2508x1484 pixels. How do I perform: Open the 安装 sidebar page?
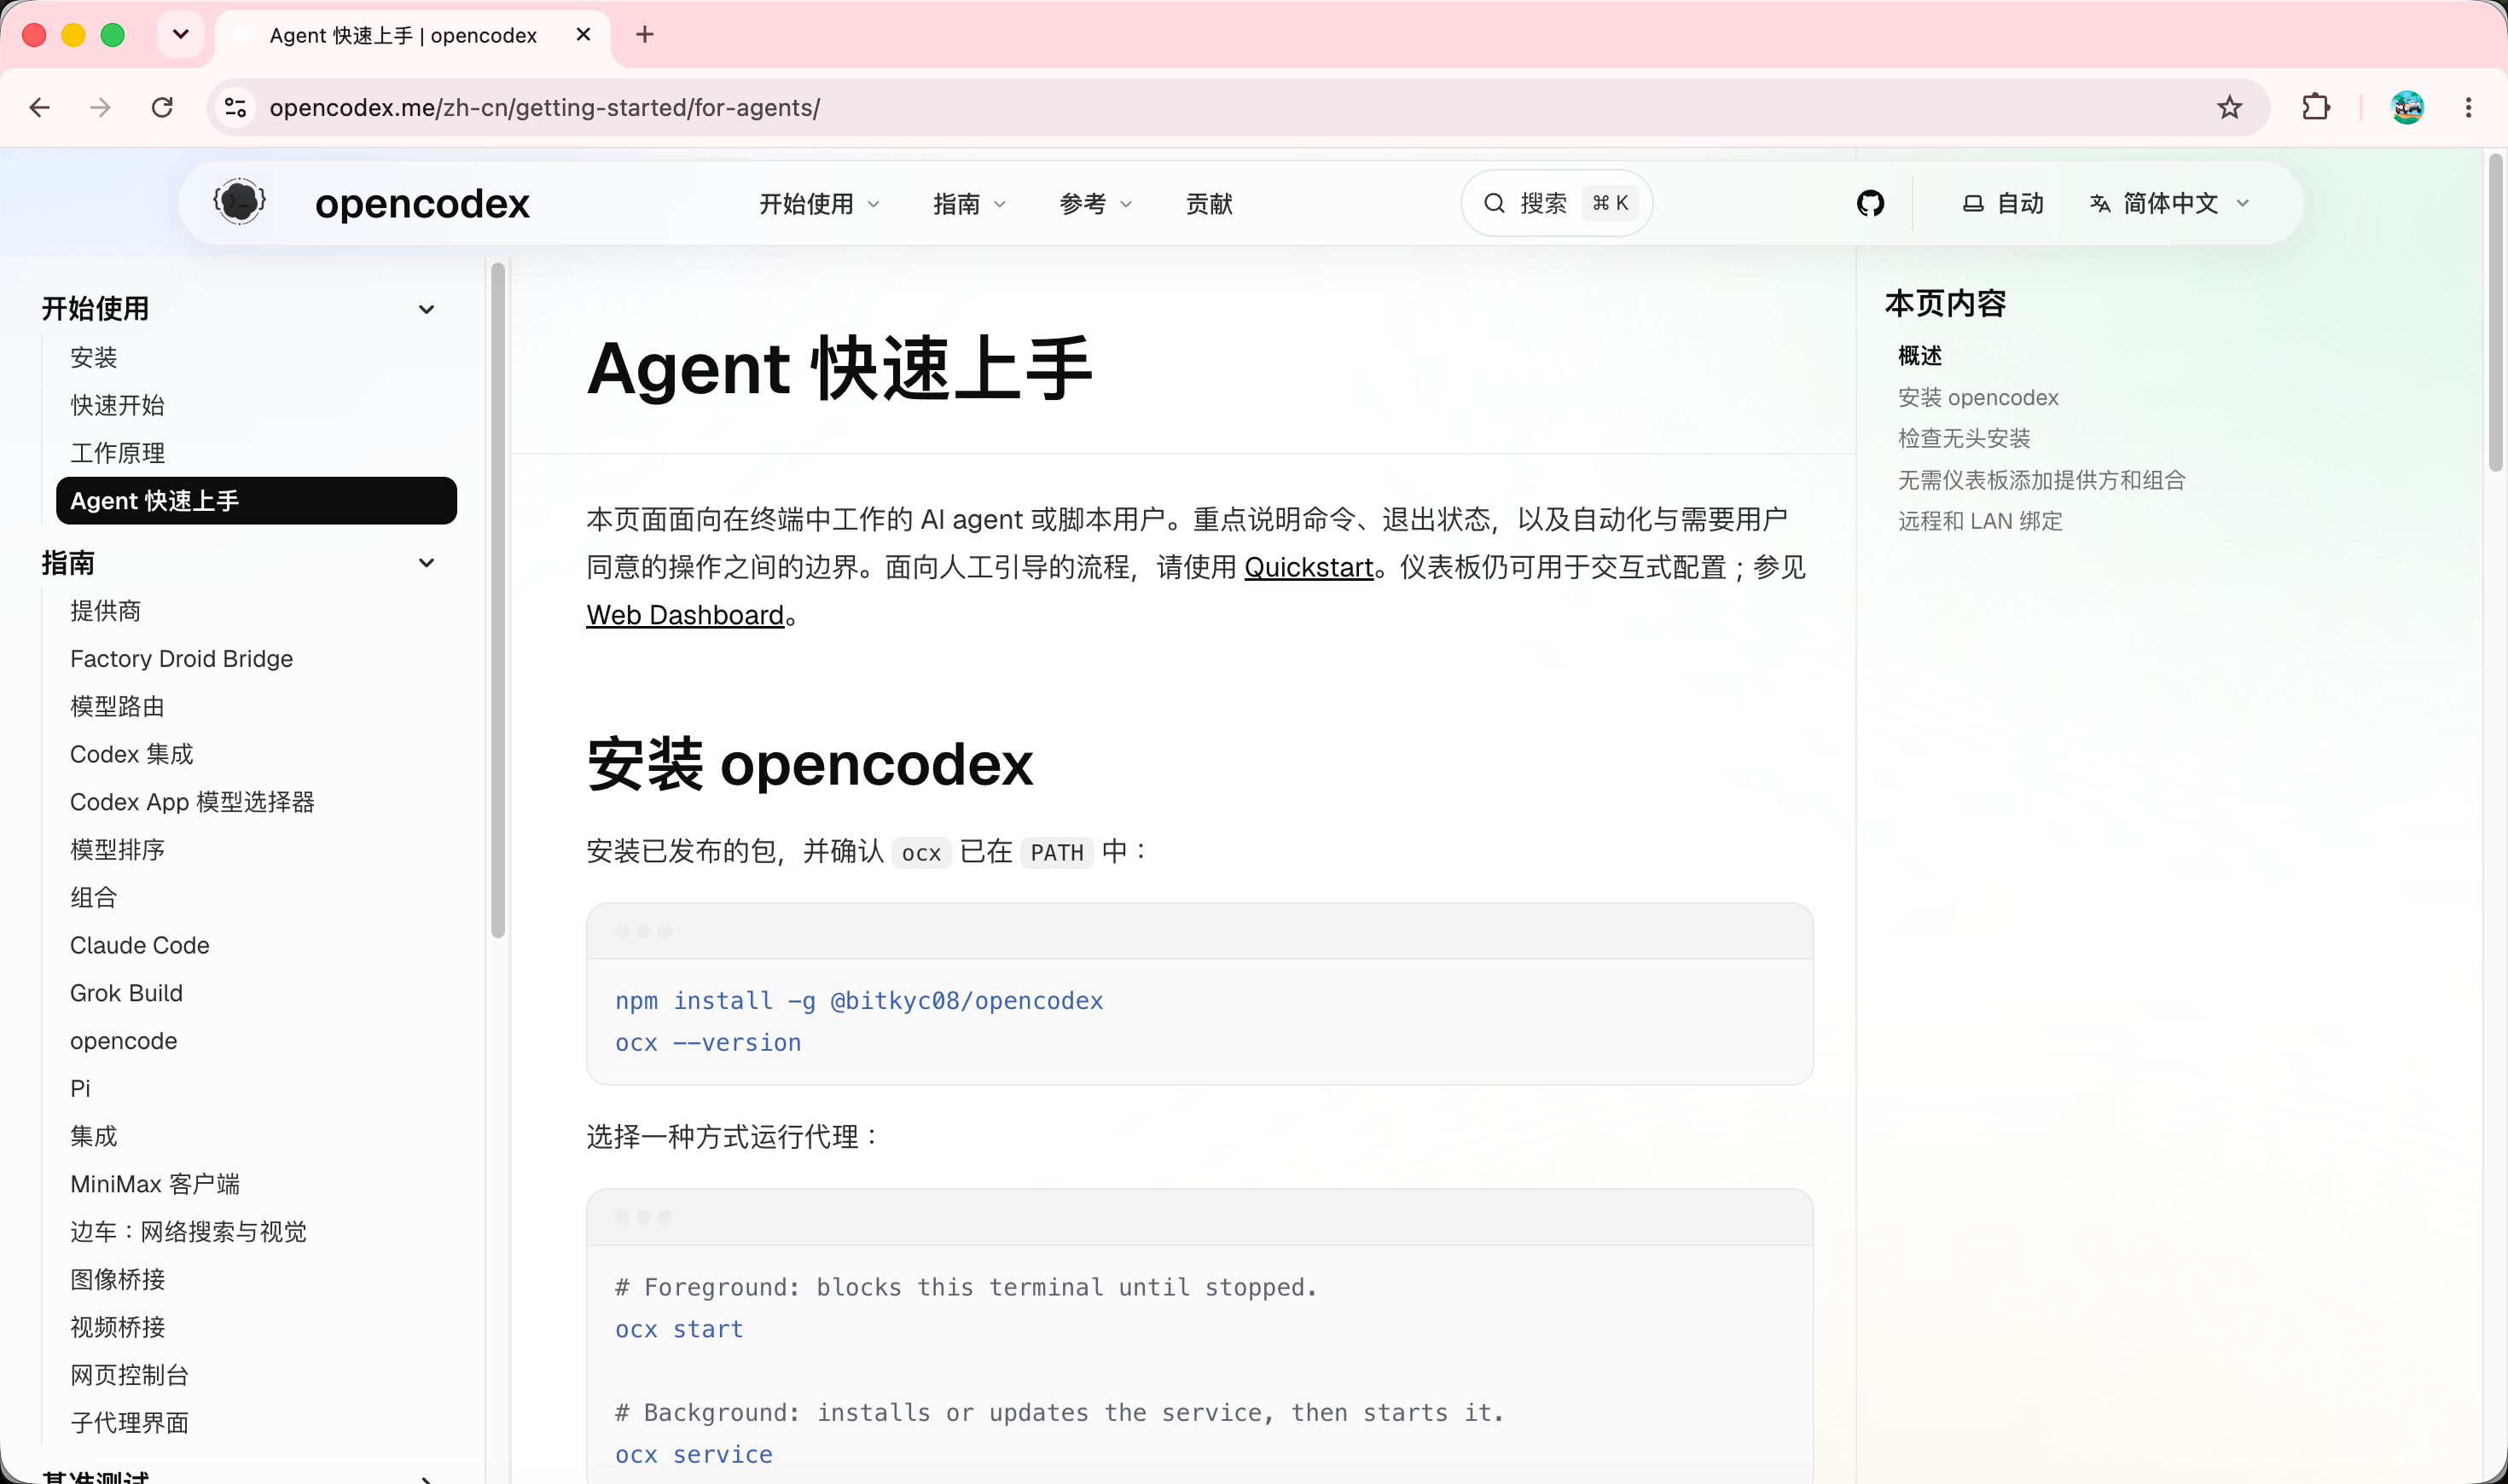tap(94, 357)
